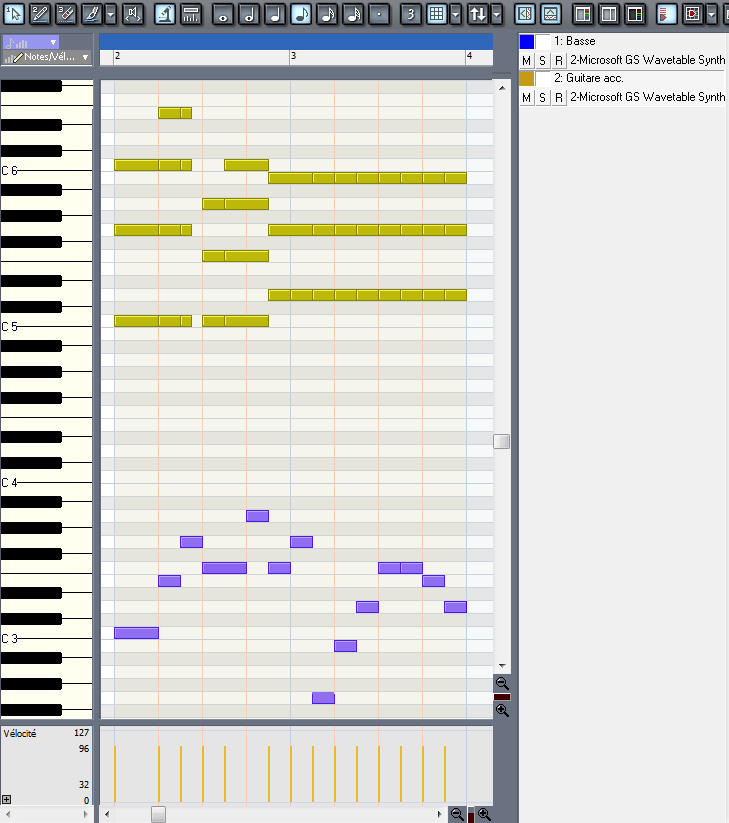Select the arrow Select tool

coord(14,14)
